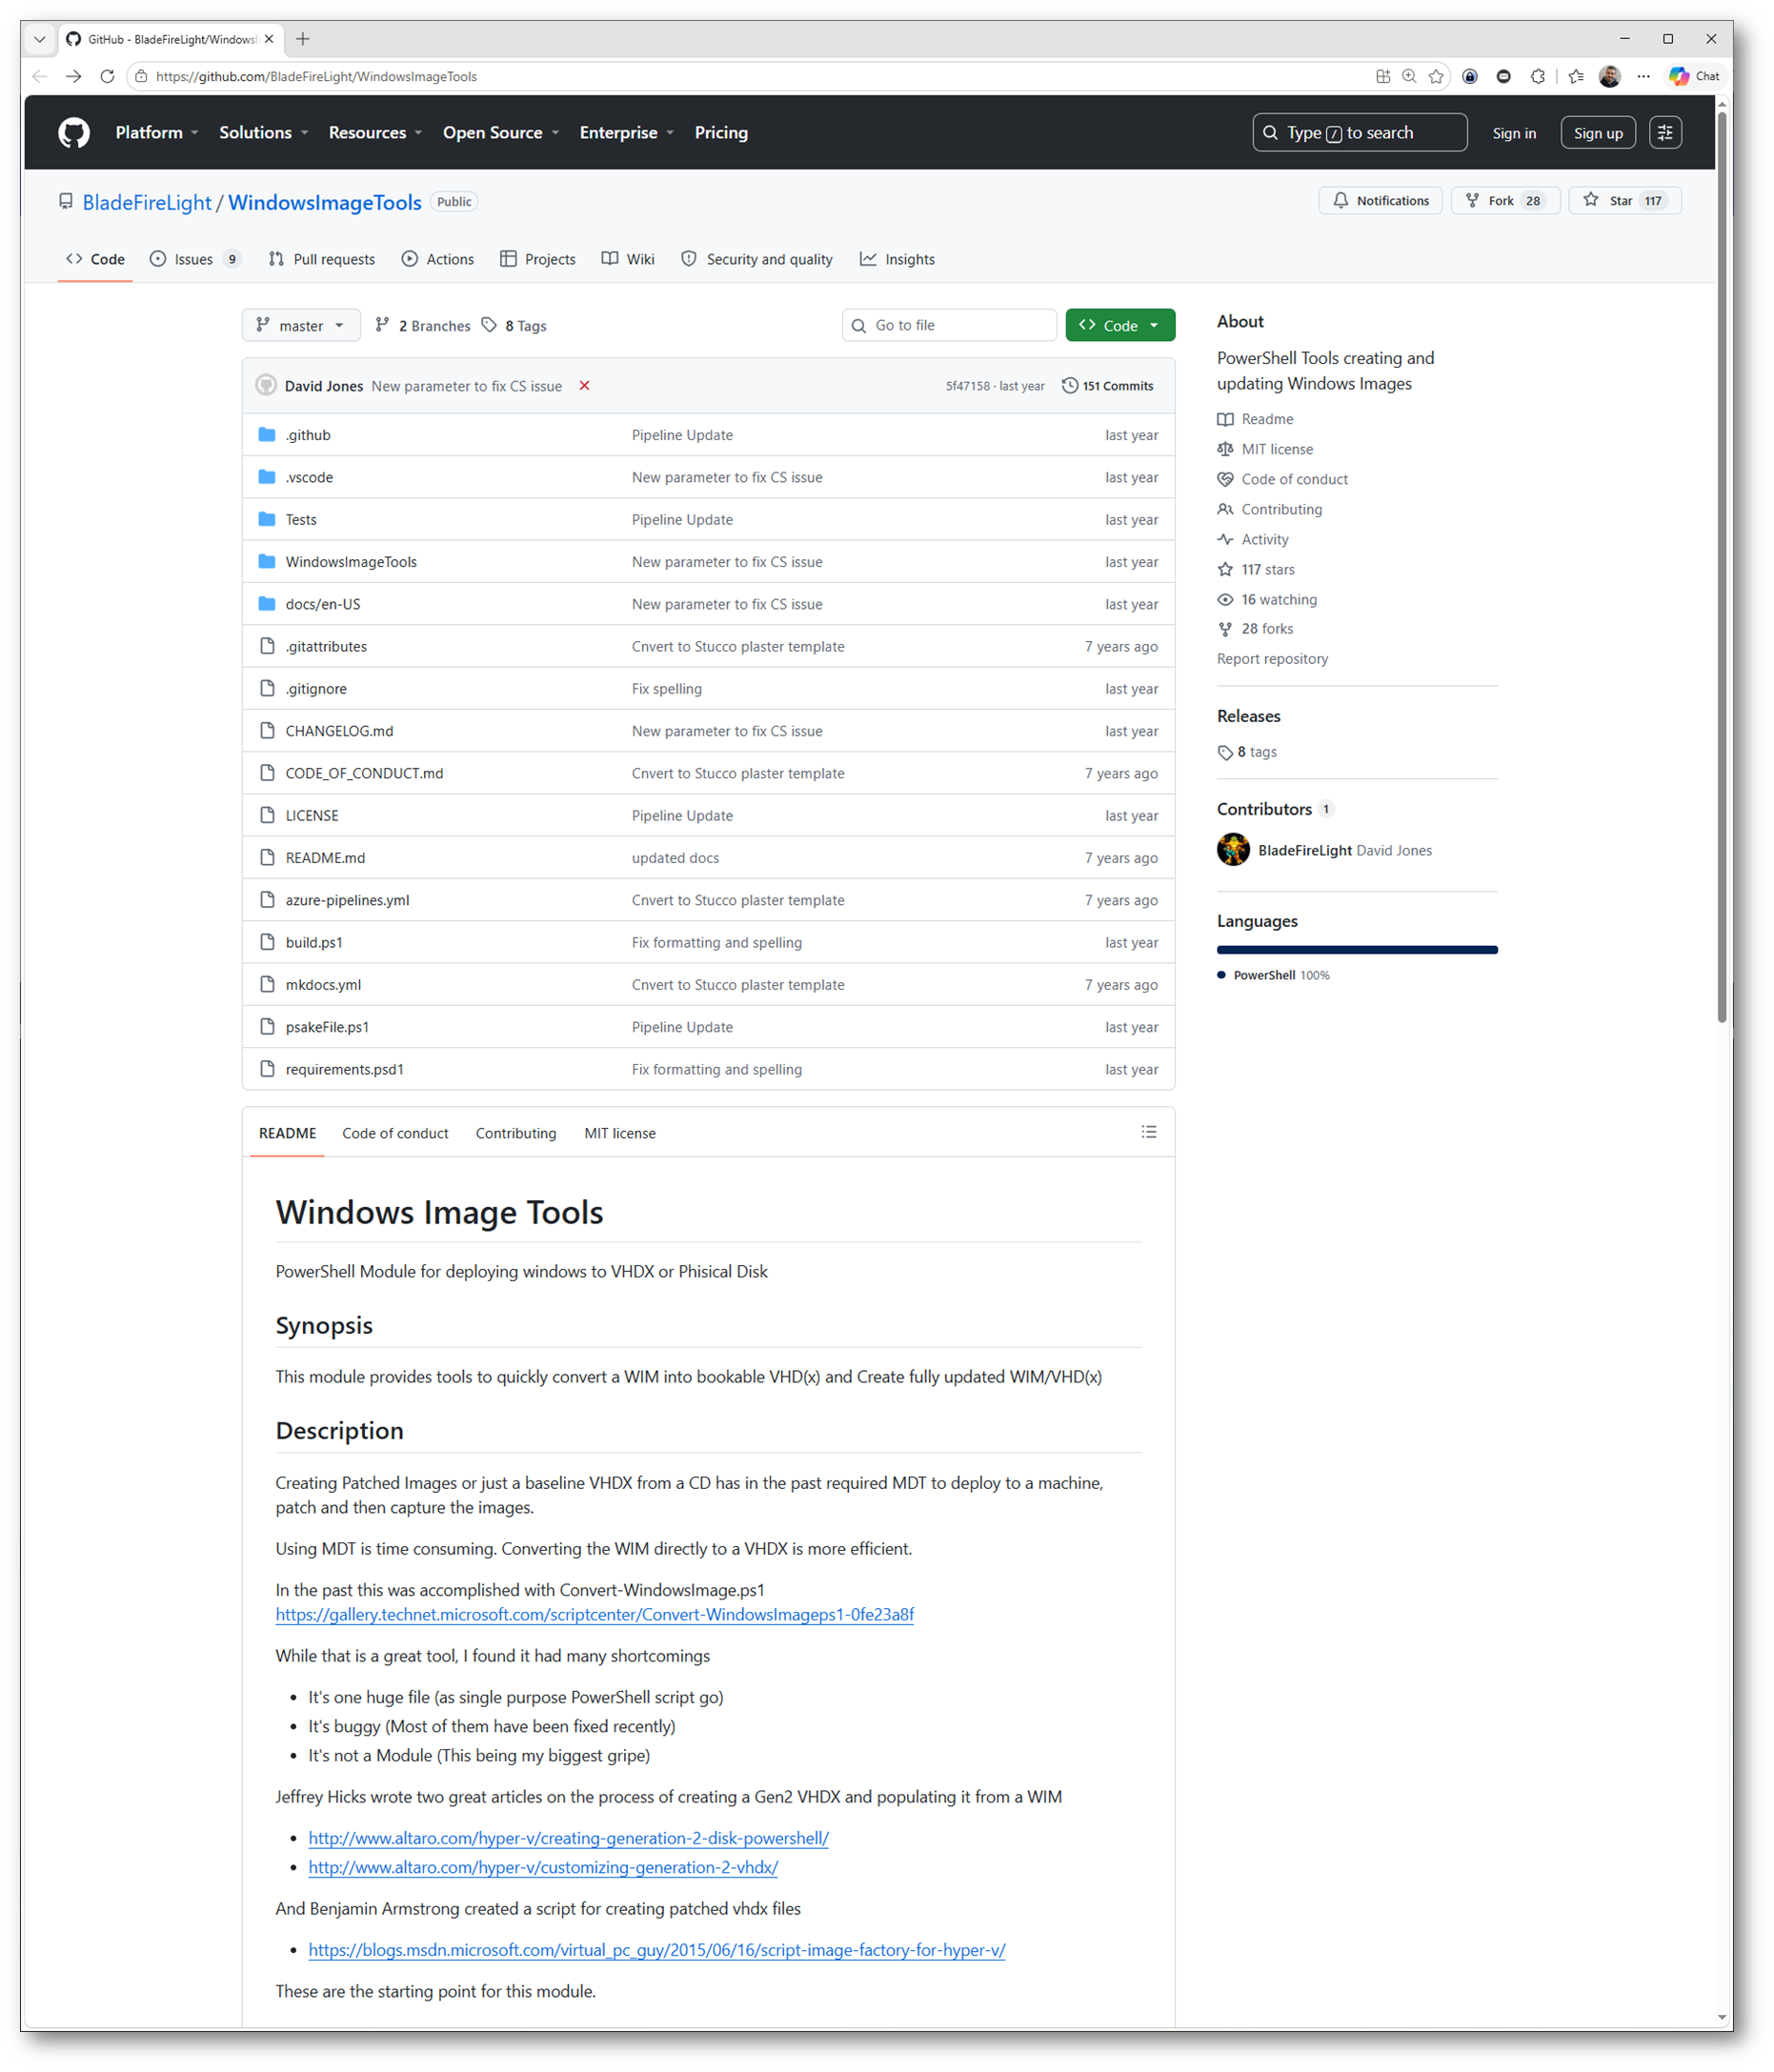Click the 8 Tags link
Screen dimensions: 1774x2072
pos(514,326)
